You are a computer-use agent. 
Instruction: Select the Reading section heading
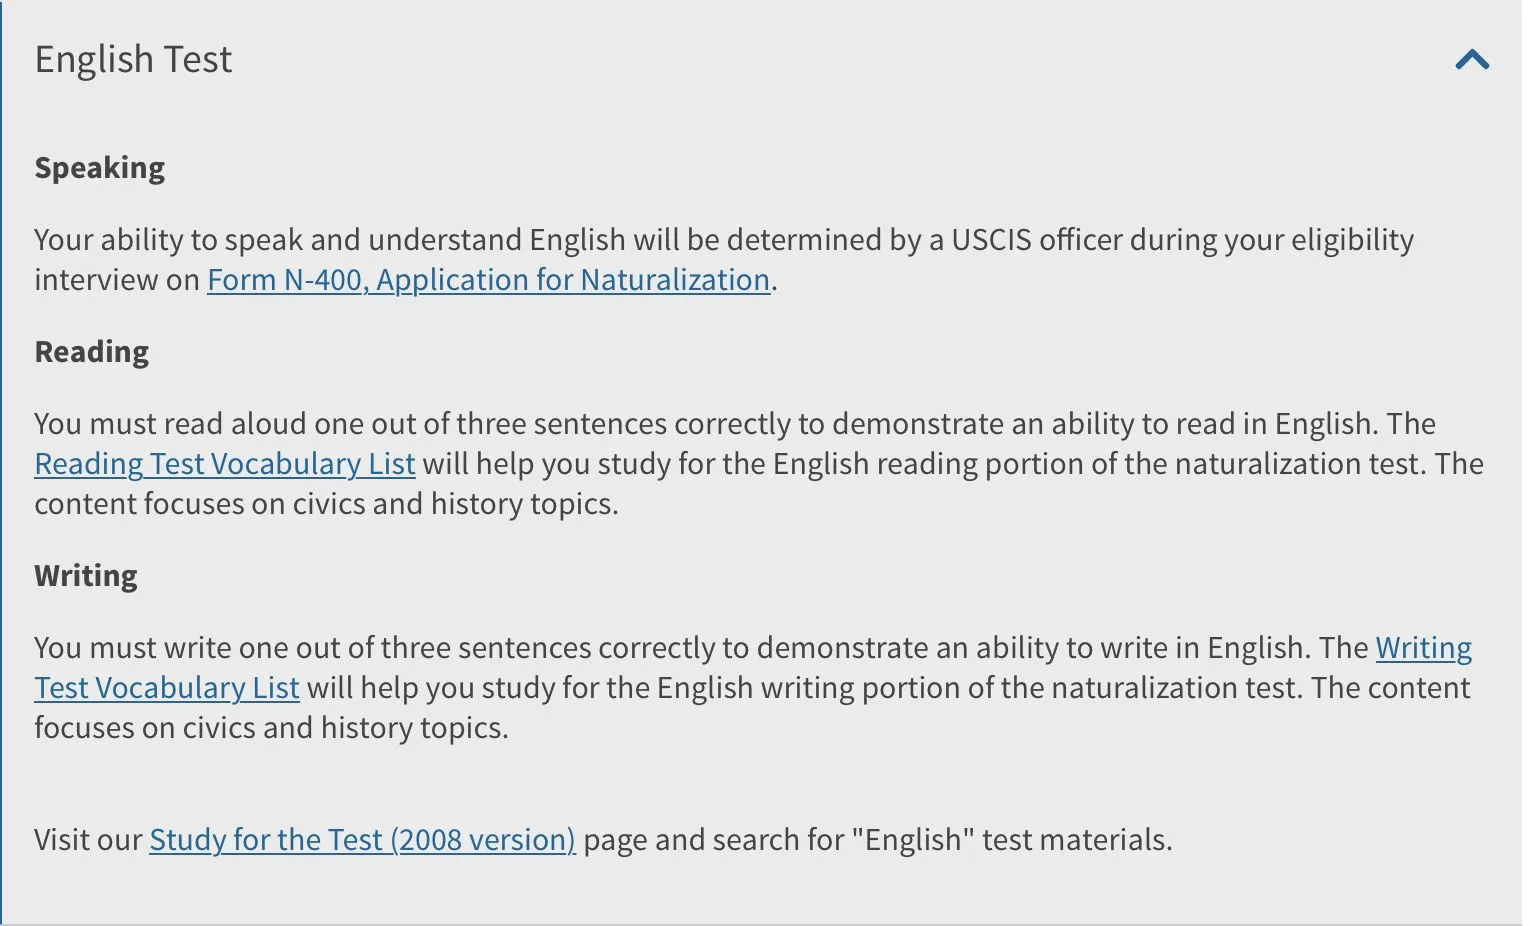[x=91, y=351]
